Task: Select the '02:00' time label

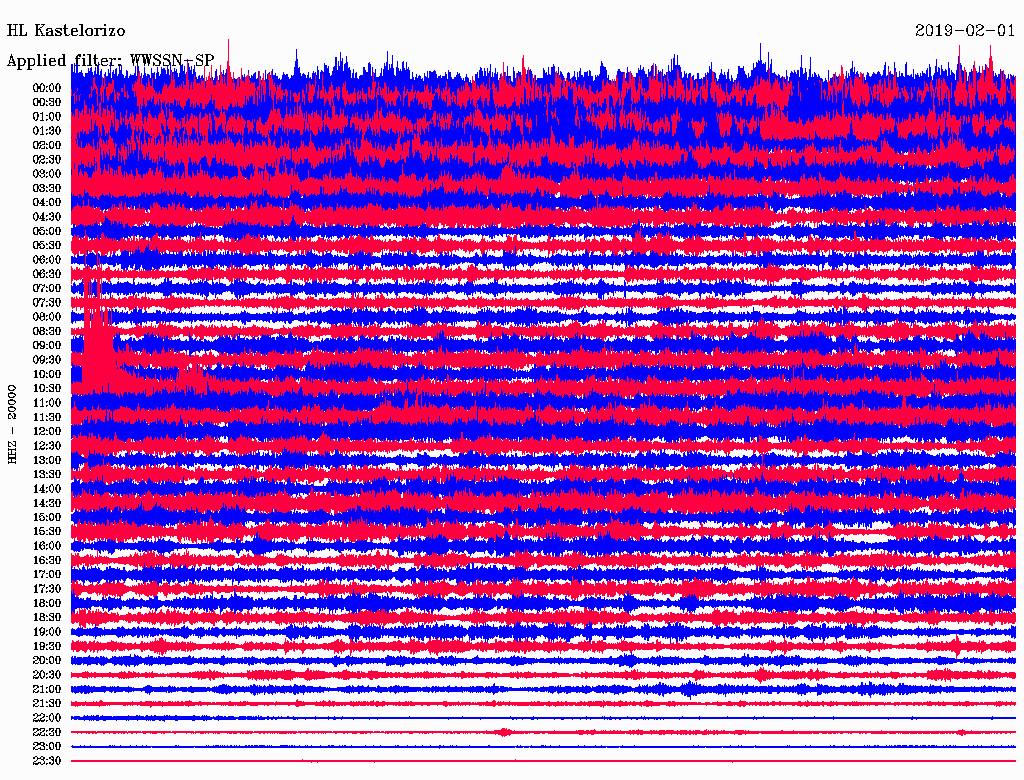Action: click(x=47, y=146)
